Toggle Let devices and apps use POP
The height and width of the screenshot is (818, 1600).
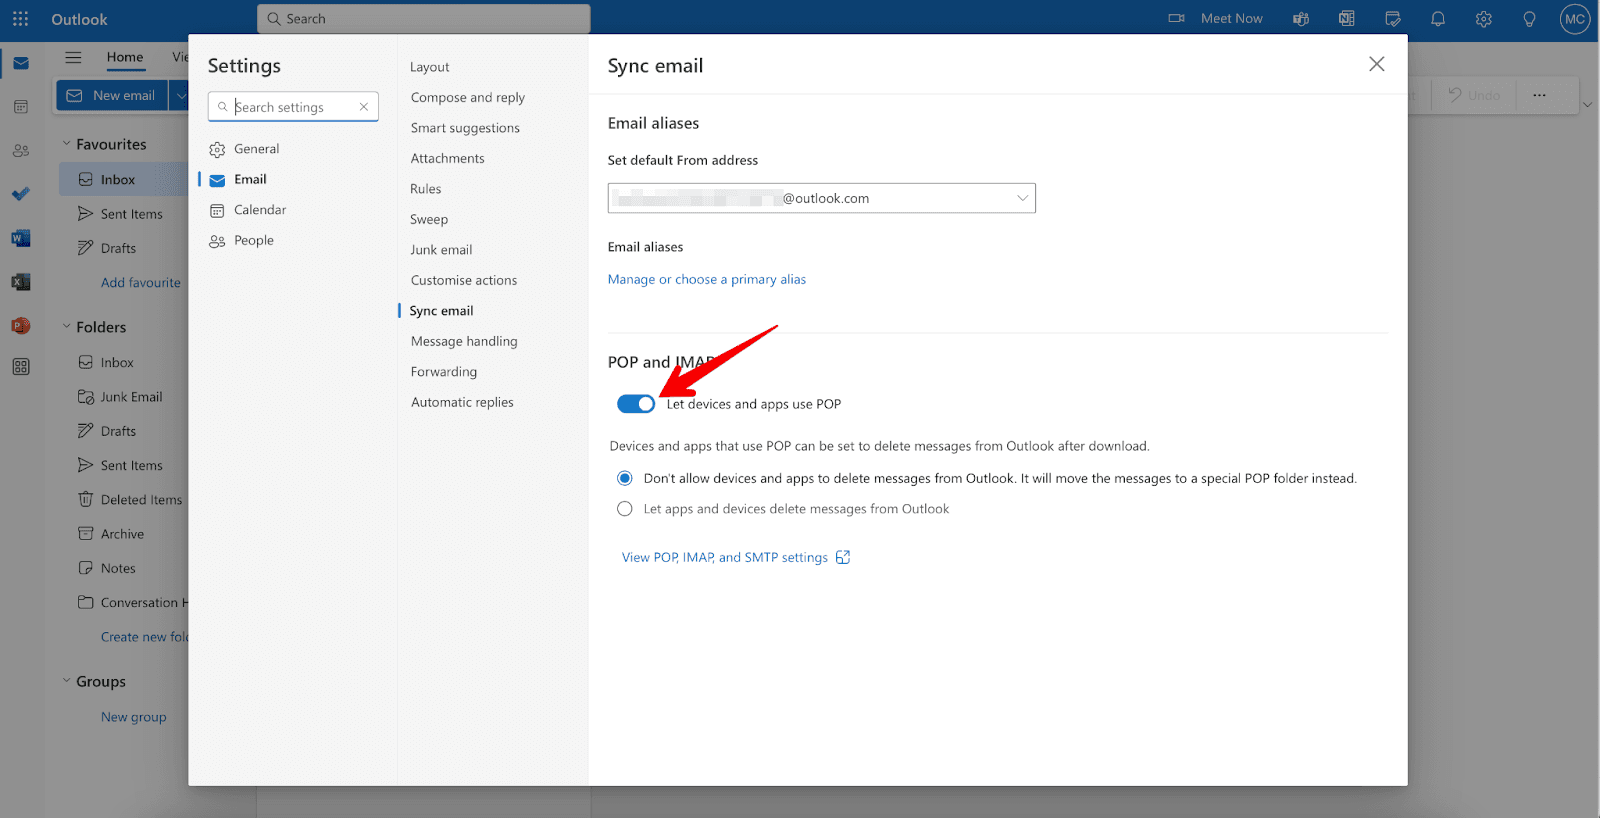pos(635,404)
